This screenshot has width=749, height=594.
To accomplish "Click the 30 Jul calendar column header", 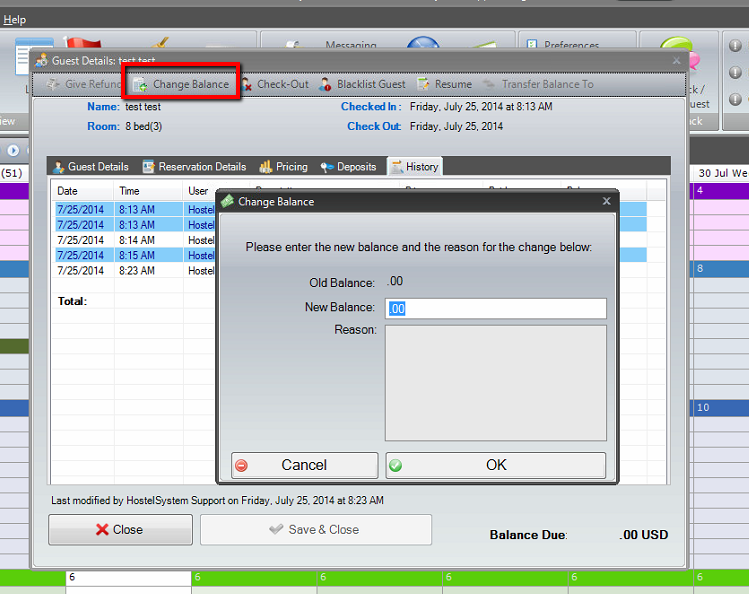I will point(721,173).
